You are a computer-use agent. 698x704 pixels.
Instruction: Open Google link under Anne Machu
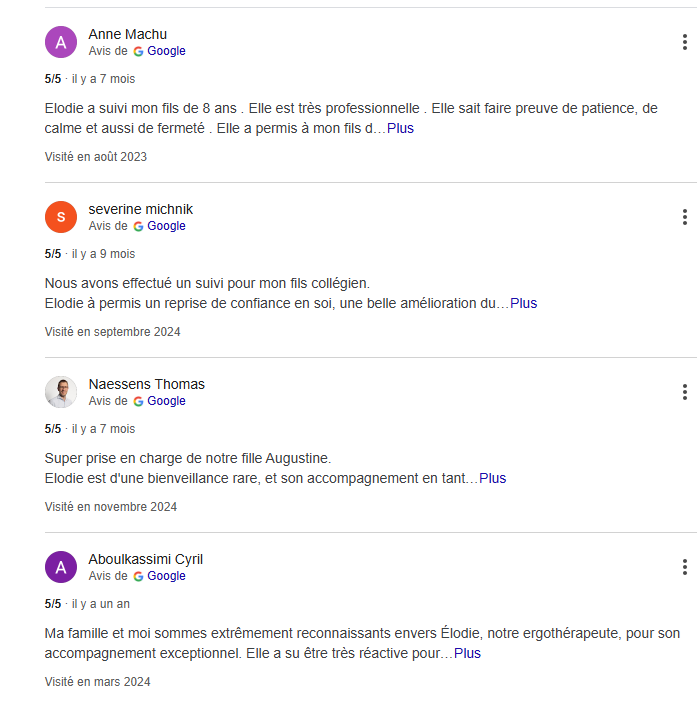166,51
